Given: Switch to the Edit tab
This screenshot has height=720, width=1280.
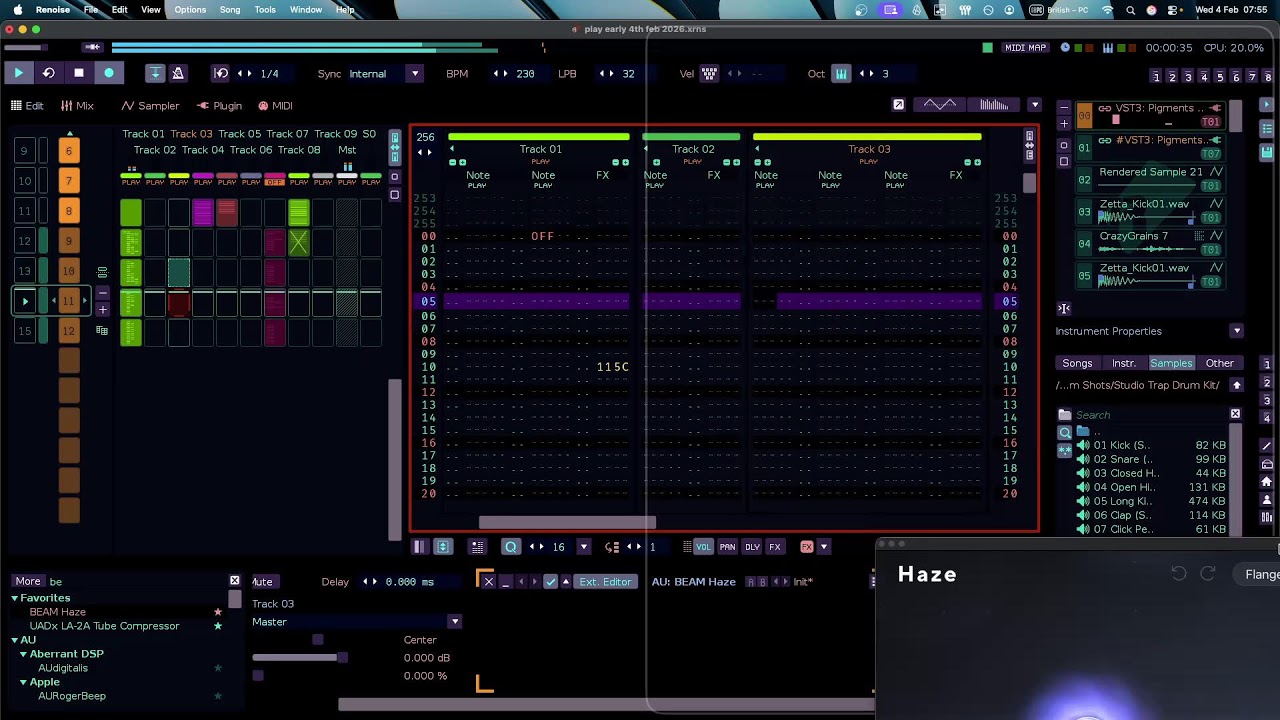Looking at the screenshot, I should point(27,106).
